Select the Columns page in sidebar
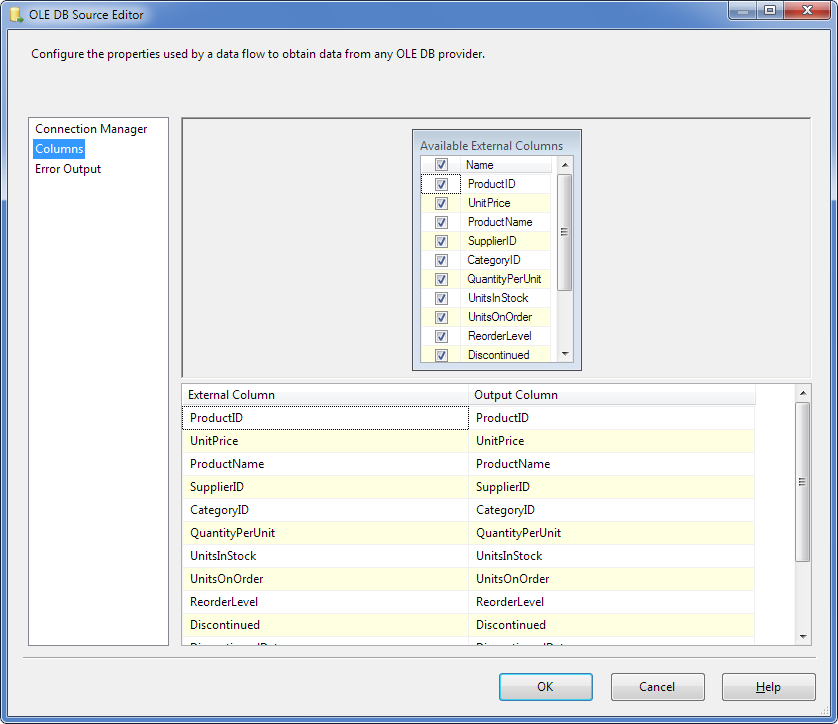Screen dimensions: 838x724 59,149
